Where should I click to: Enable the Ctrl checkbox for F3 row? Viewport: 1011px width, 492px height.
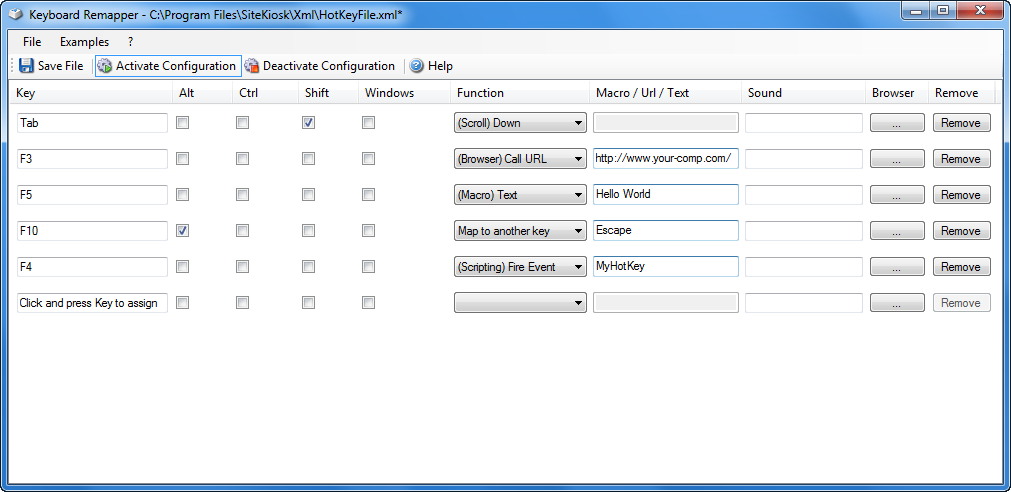click(243, 159)
